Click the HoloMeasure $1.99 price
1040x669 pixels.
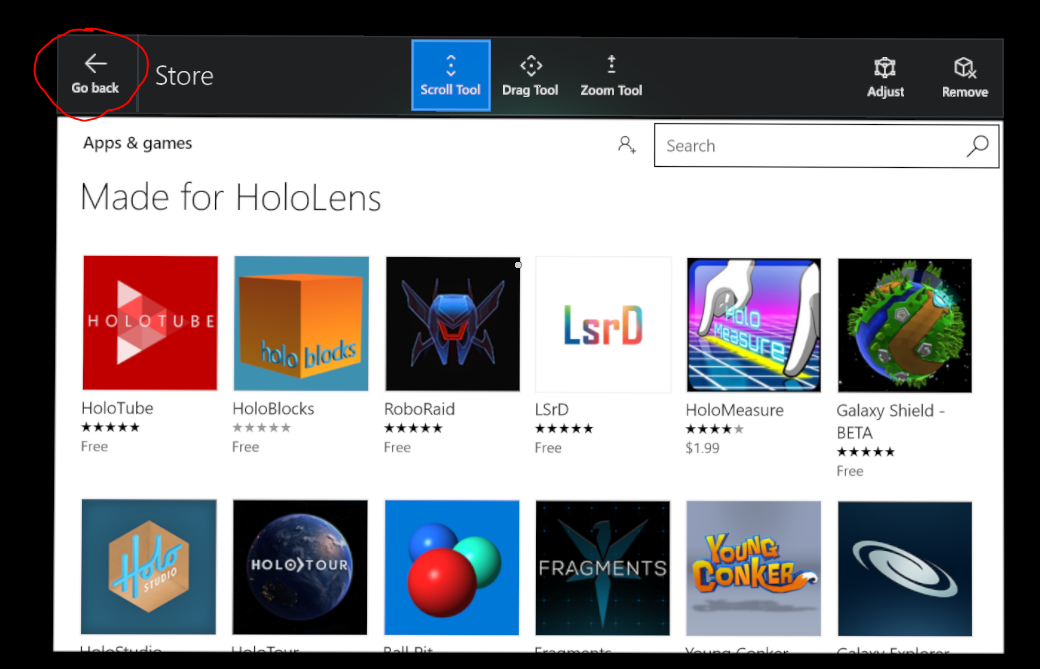click(x=702, y=448)
